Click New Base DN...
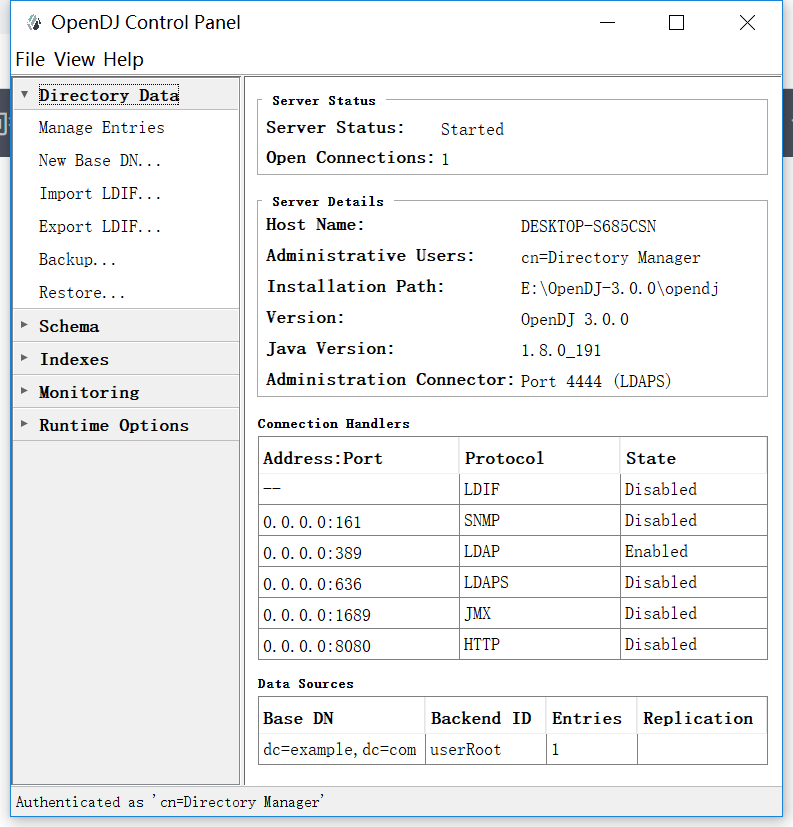793x827 pixels. click(x=100, y=160)
